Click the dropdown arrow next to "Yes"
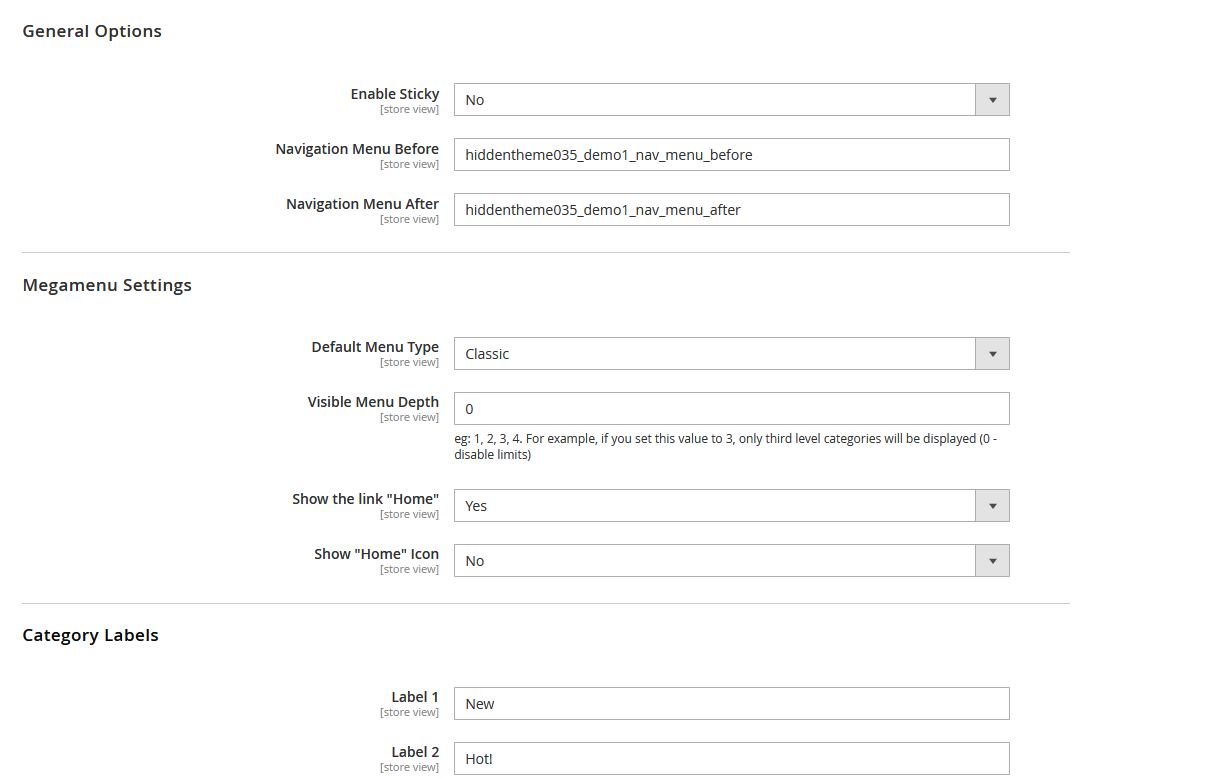1229x780 pixels. point(991,505)
